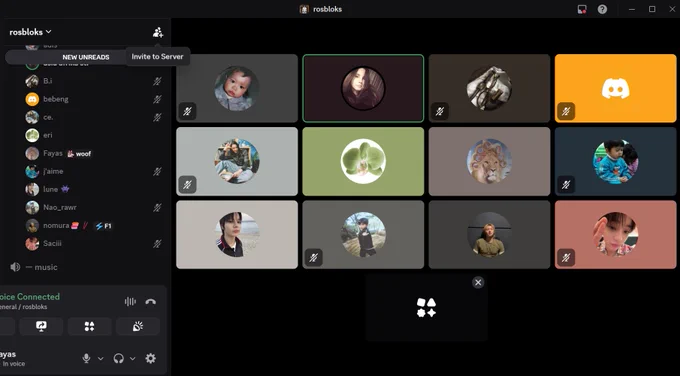Launch Activities with the shapes button
Screen dimensions: 680x376
[90, 326]
